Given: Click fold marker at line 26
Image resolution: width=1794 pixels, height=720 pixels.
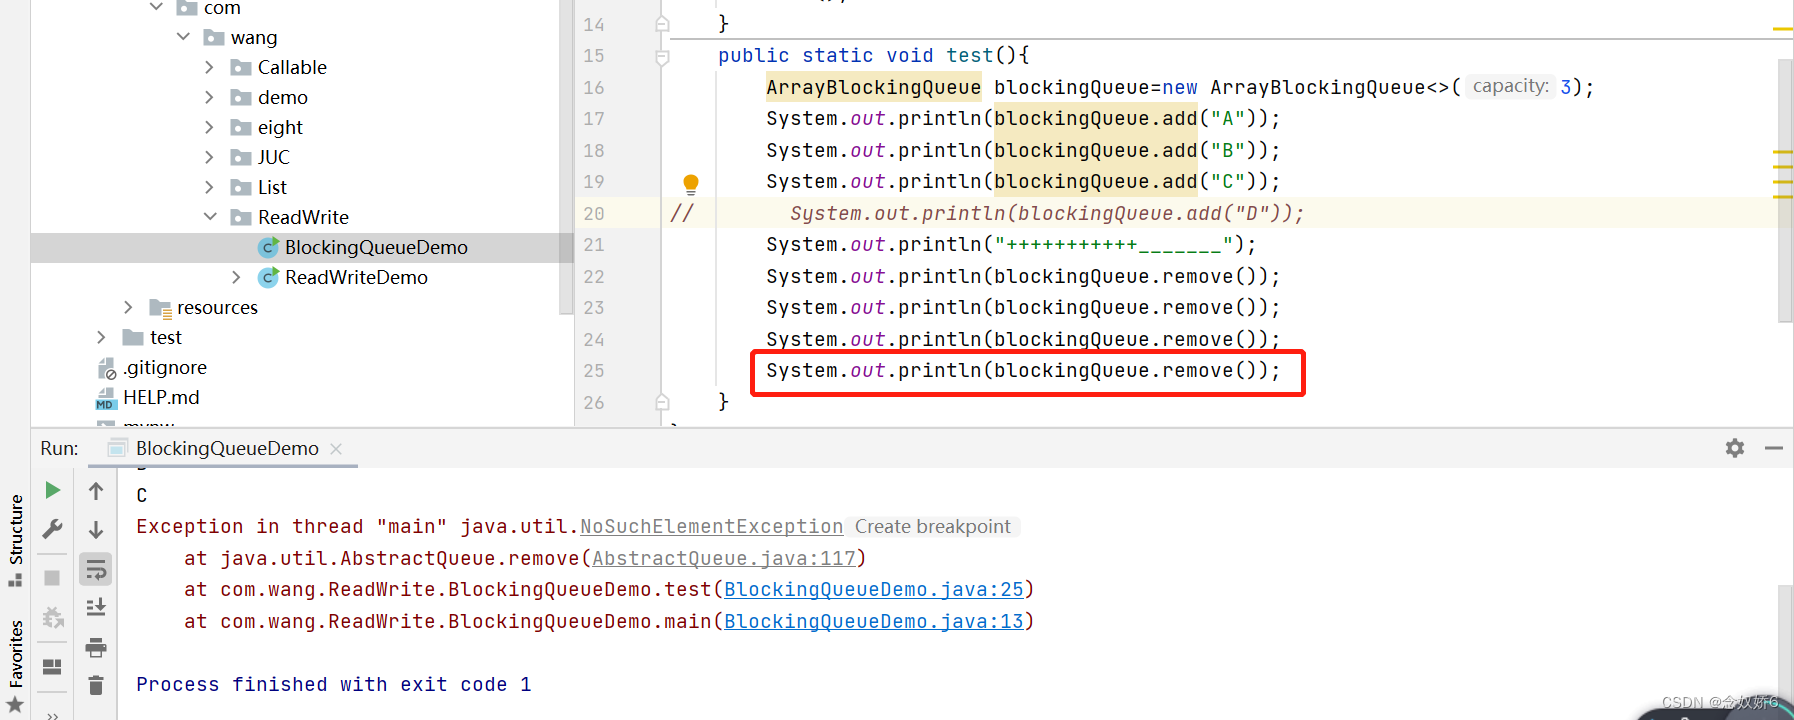Looking at the screenshot, I should tap(662, 402).
